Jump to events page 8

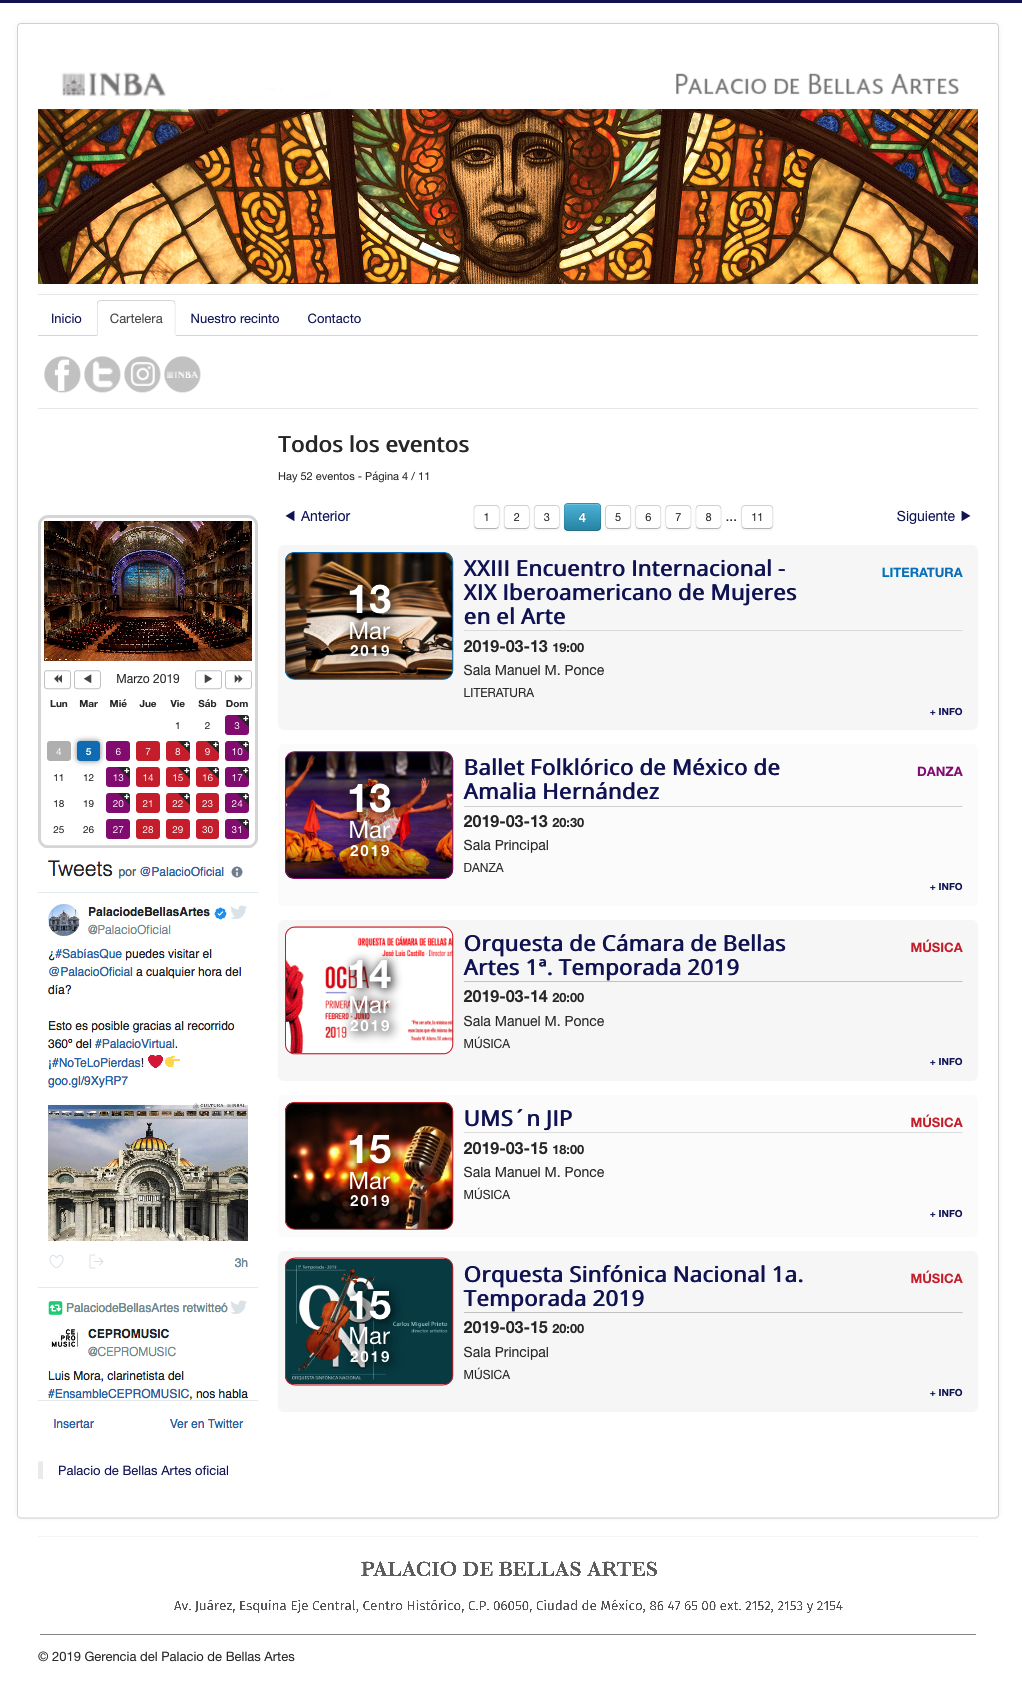click(x=708, y=517)
